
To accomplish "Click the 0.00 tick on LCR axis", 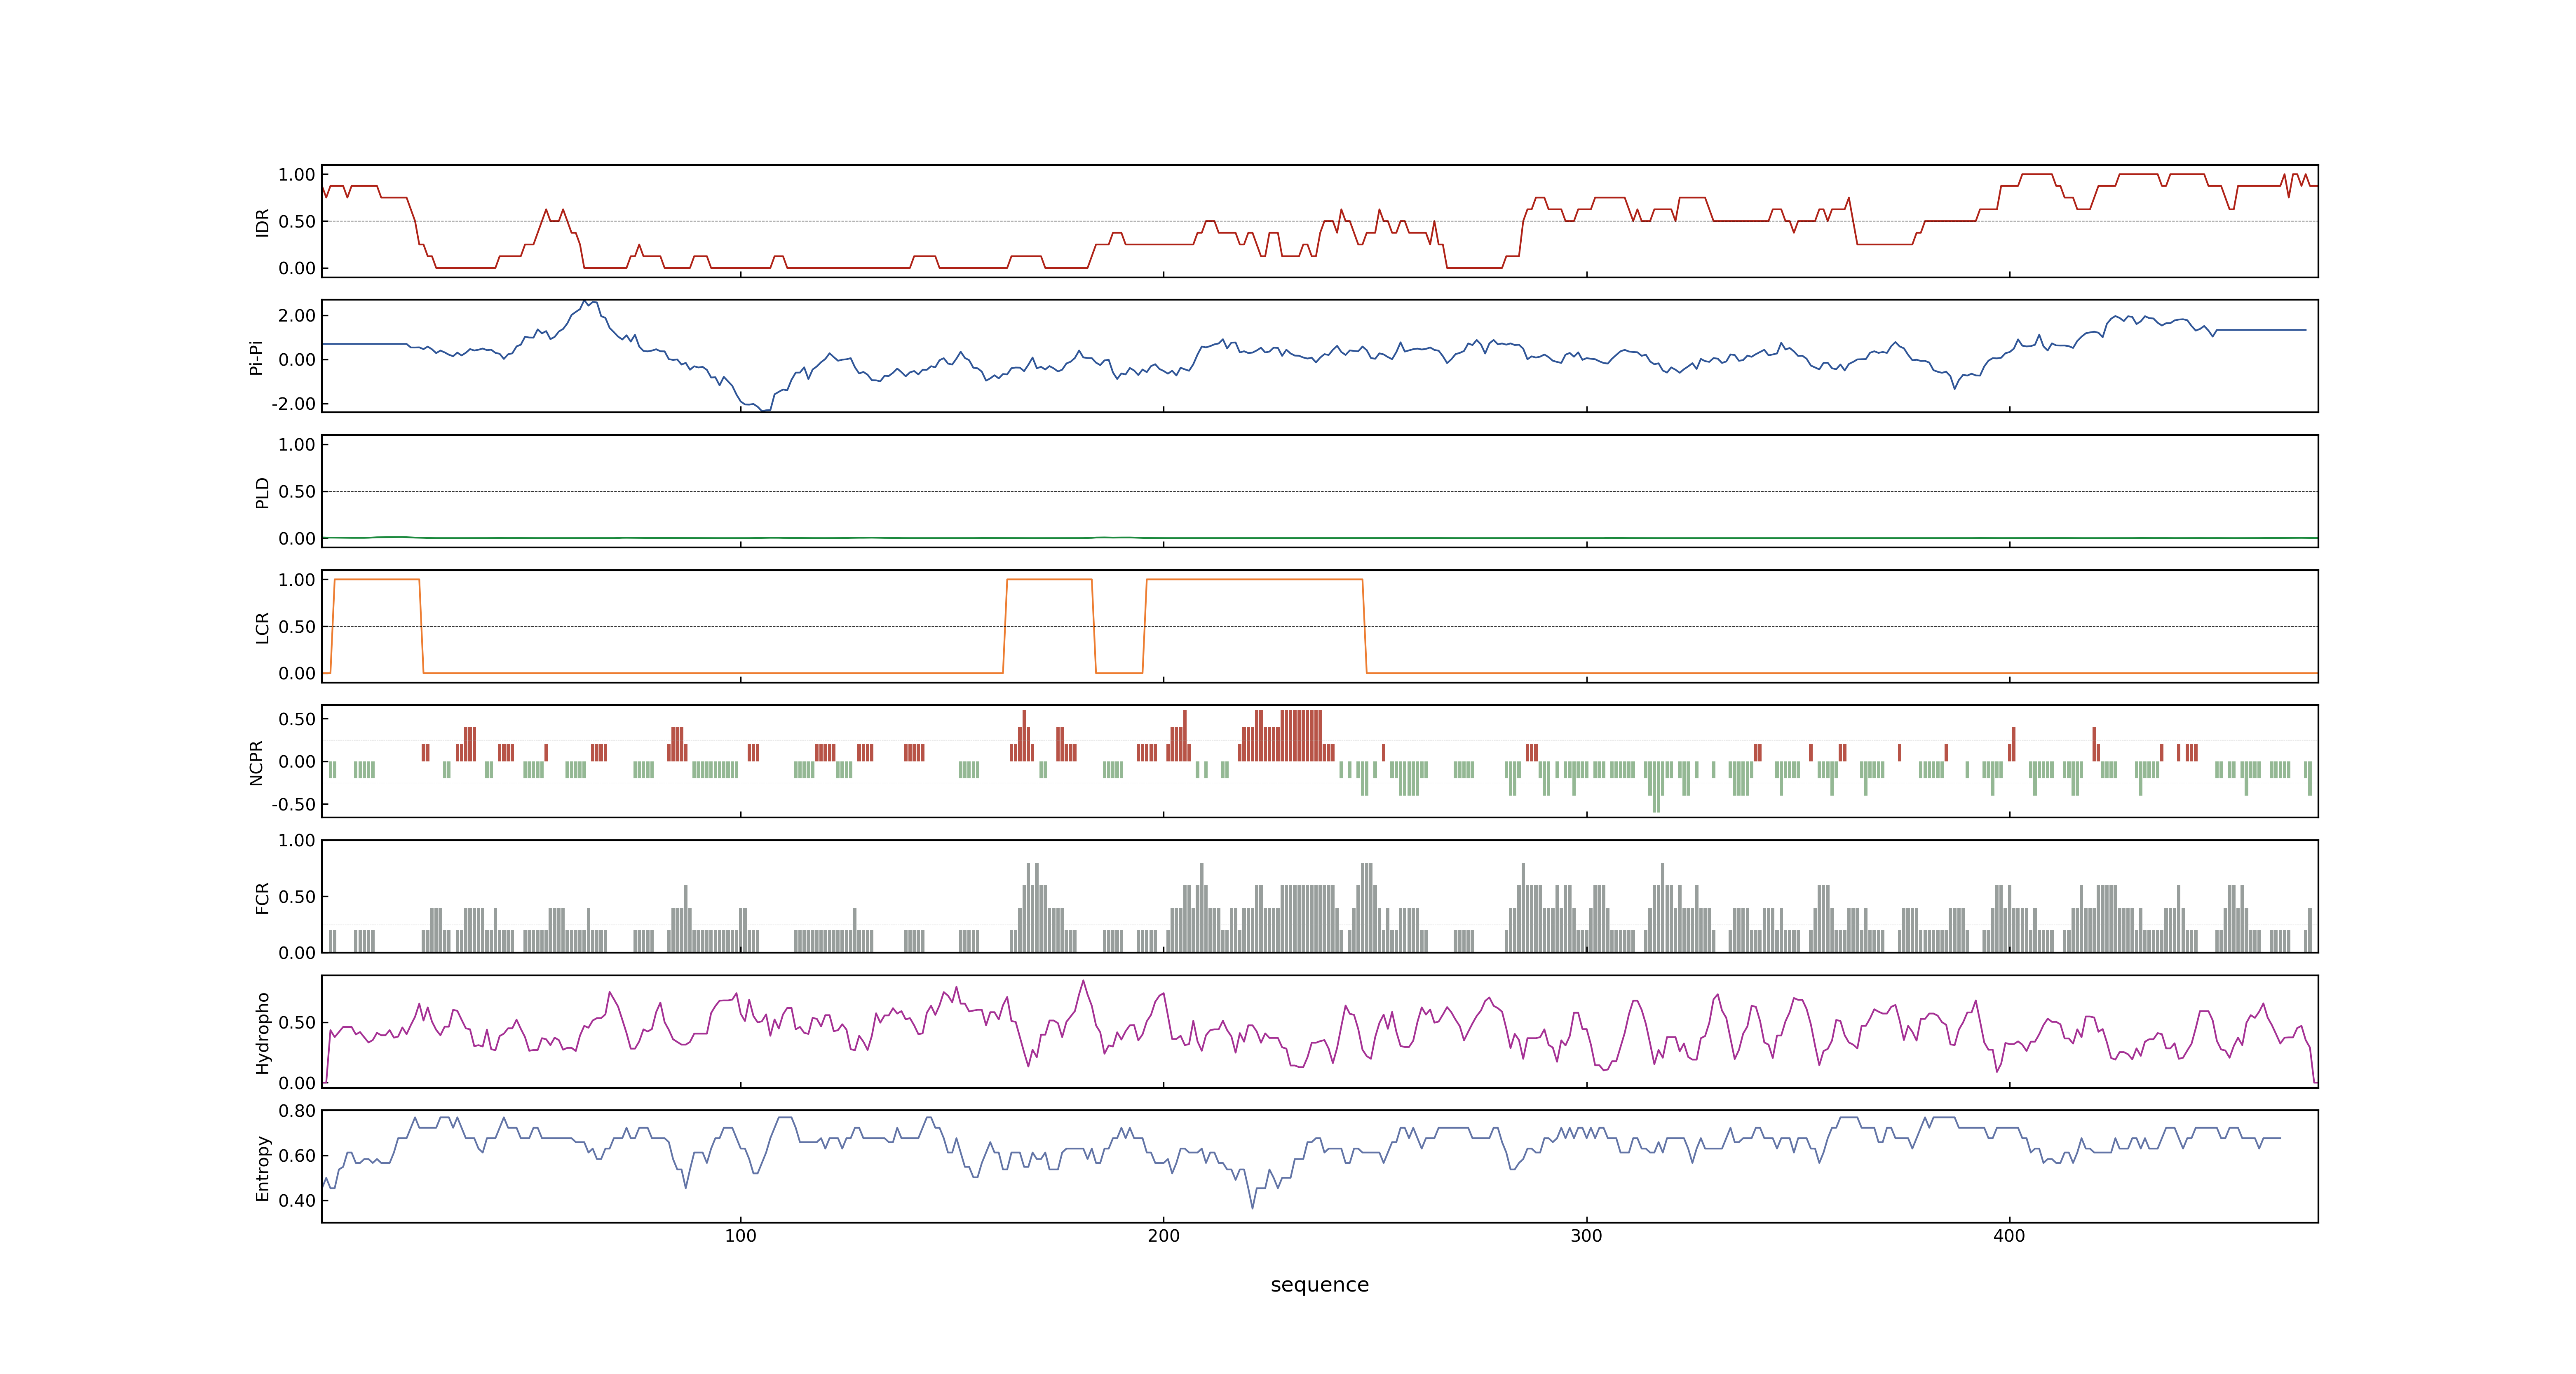I will pos(297,674).
